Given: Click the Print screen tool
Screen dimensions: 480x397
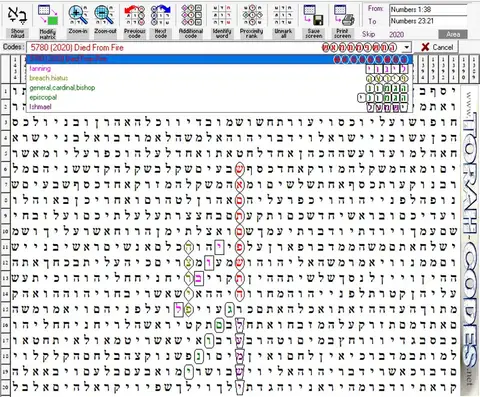Looking at the screenshot, I should pyautogui.click(x=343, y=21).
